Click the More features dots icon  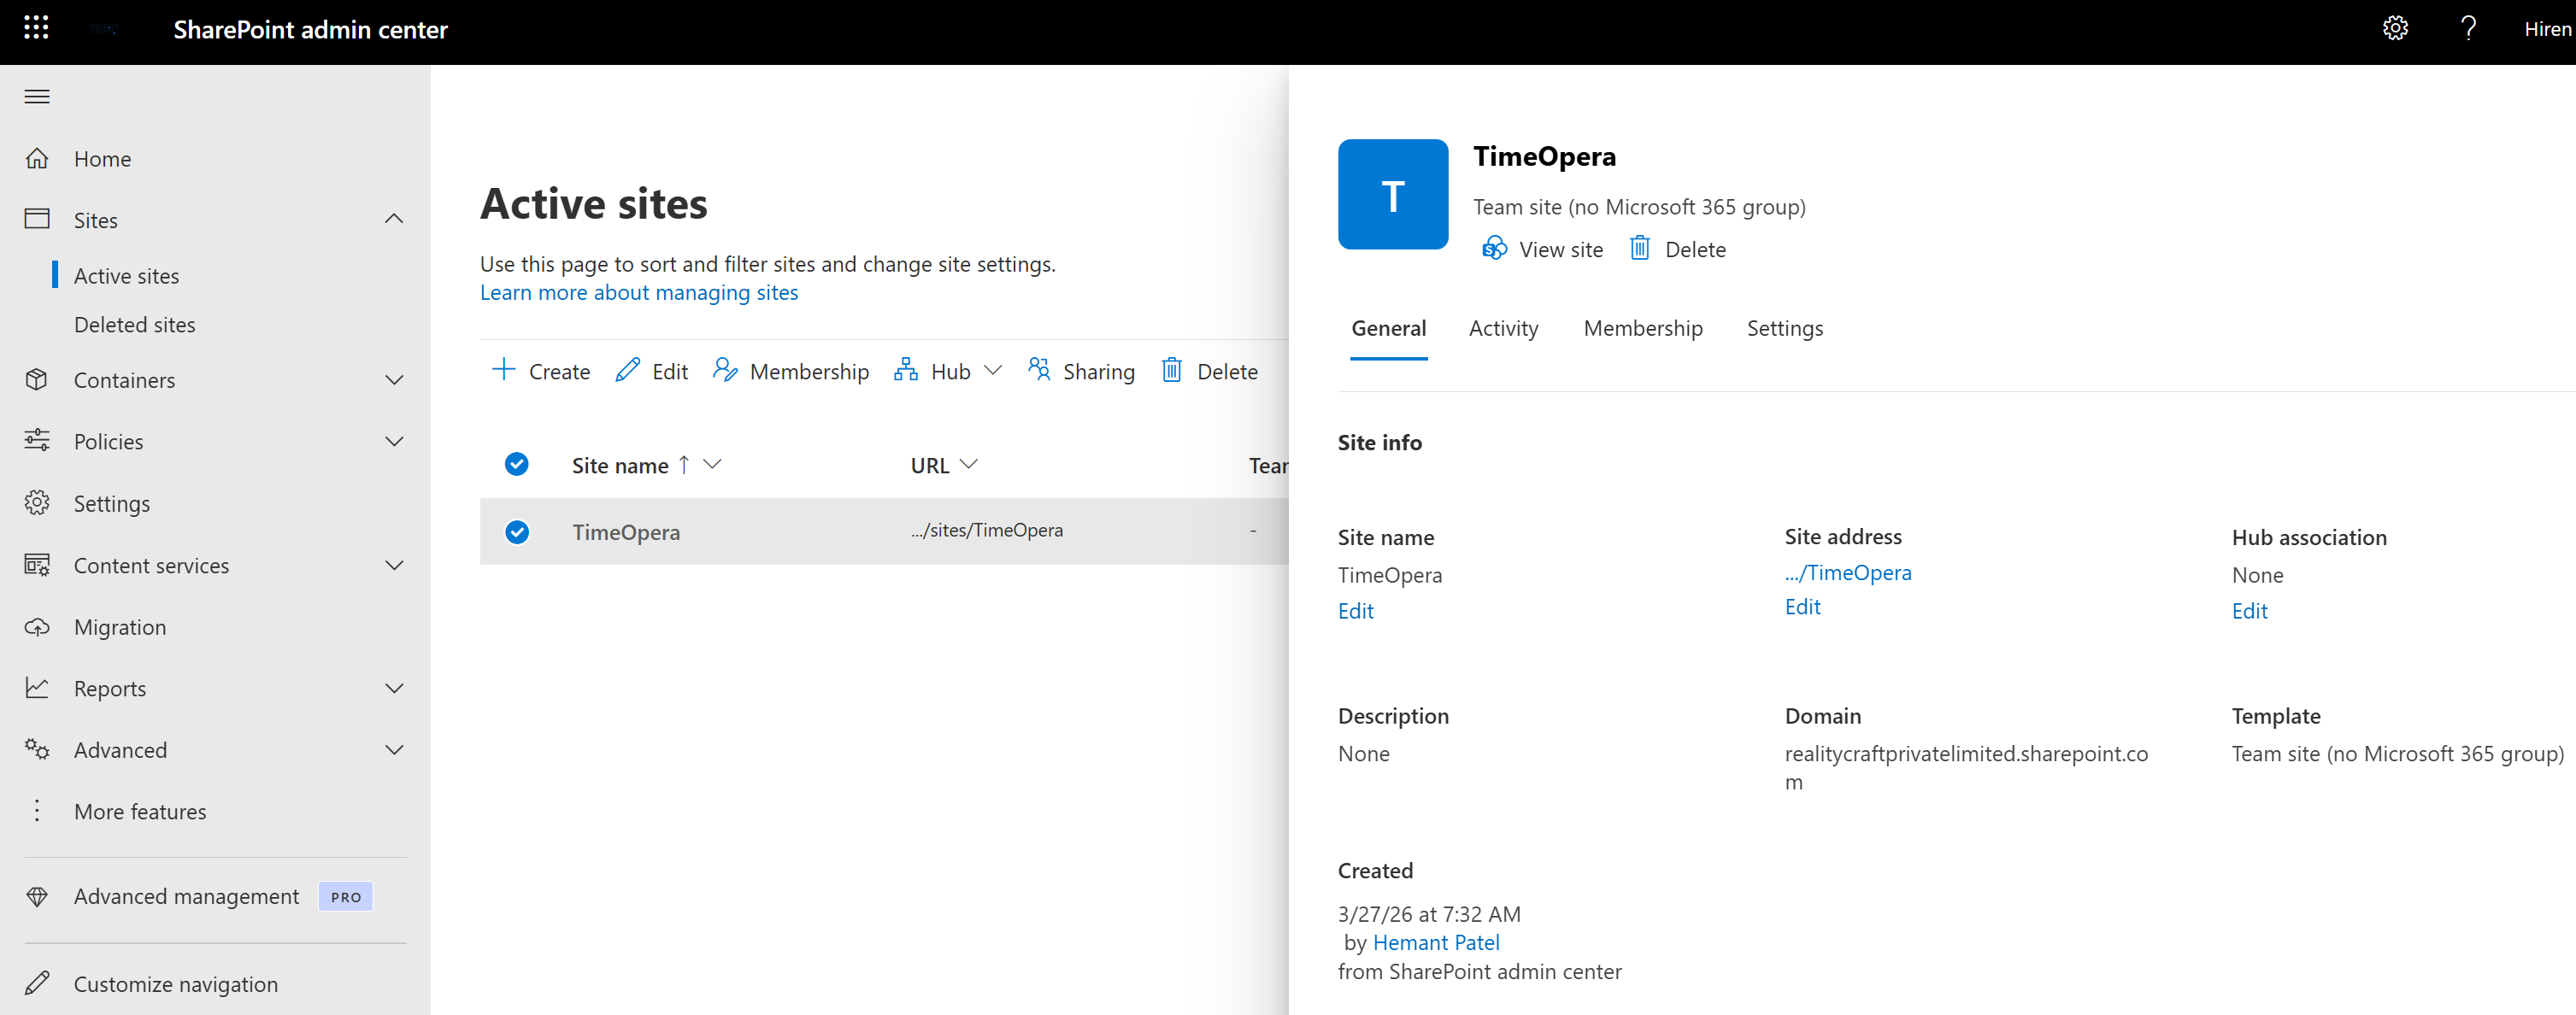(x=37, y=811)
